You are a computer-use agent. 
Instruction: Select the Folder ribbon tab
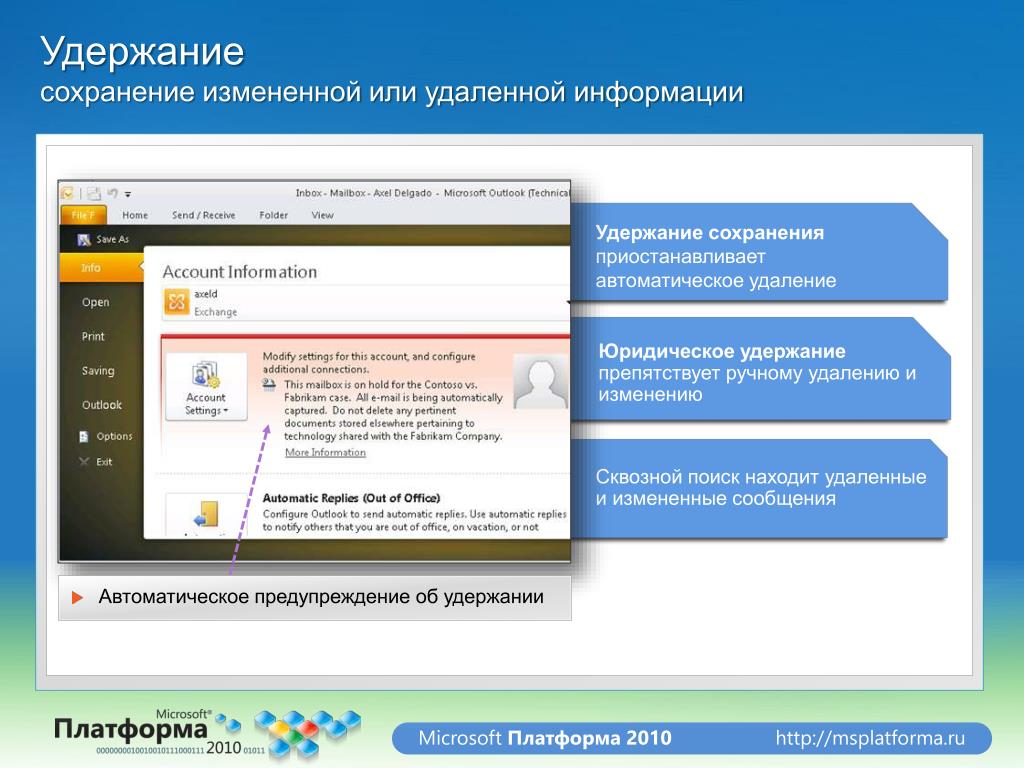(x=273, y=215)
